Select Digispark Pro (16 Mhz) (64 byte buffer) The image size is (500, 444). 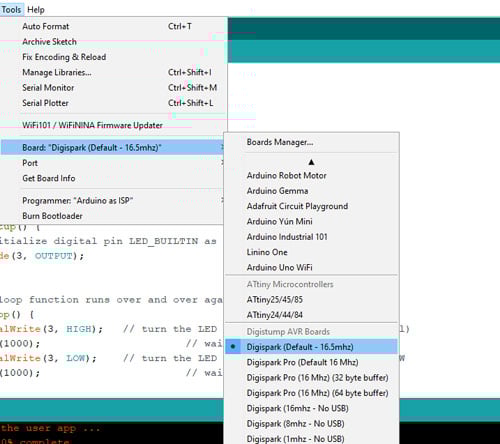click(x=312, y=393)
